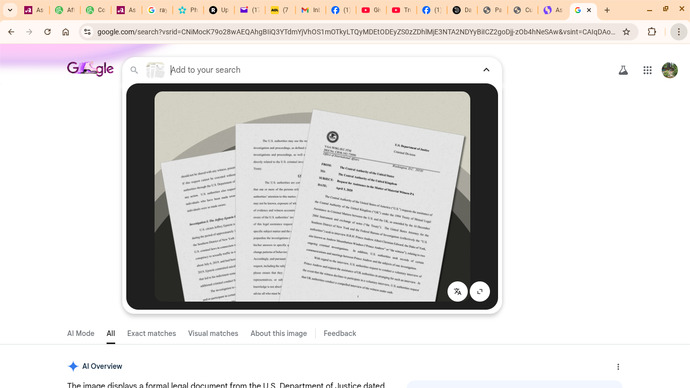Switch to the 'Up' browser tab
This screenshot has height=388, width=690.
click(218, 10)
